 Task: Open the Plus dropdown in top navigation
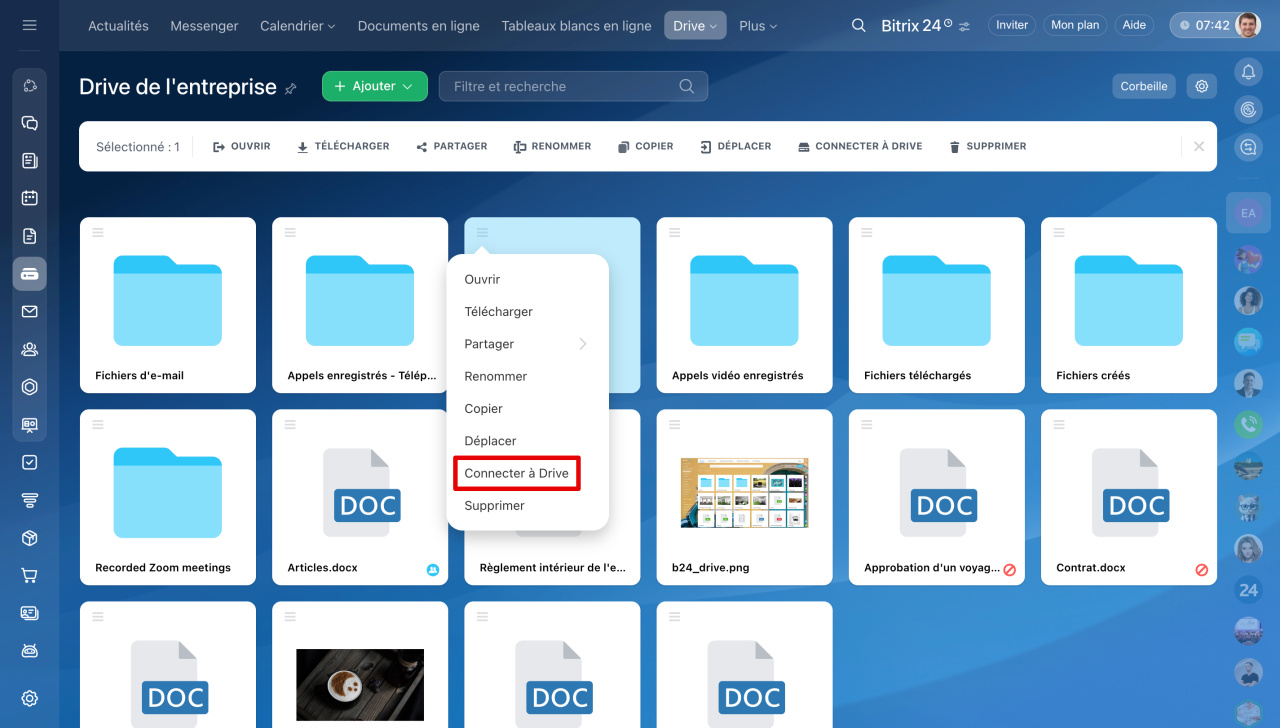[757, 26]
